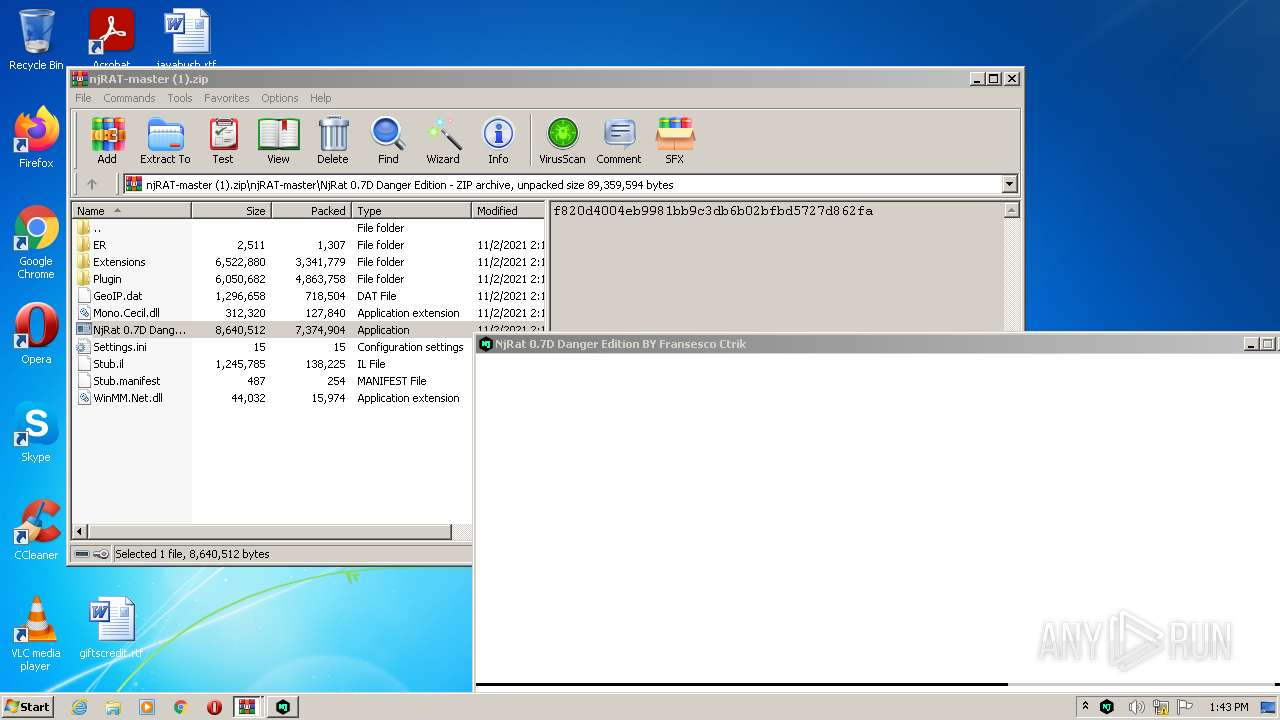Open Google Chrome desktop shortcut
1280x720 pixels.
pos(36,243)
